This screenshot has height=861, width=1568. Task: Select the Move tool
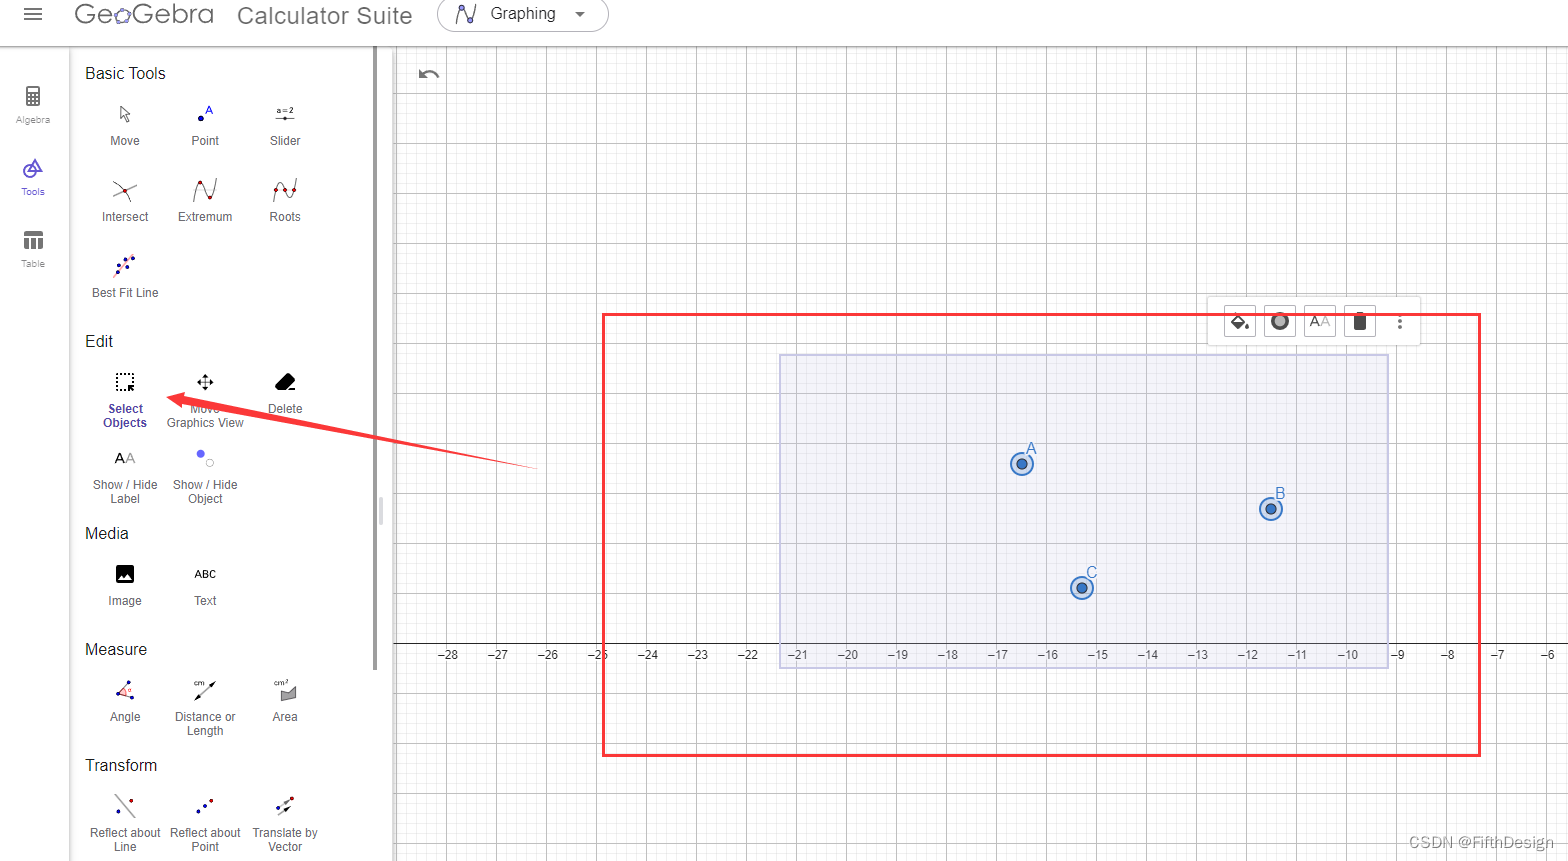coord(125,125)
